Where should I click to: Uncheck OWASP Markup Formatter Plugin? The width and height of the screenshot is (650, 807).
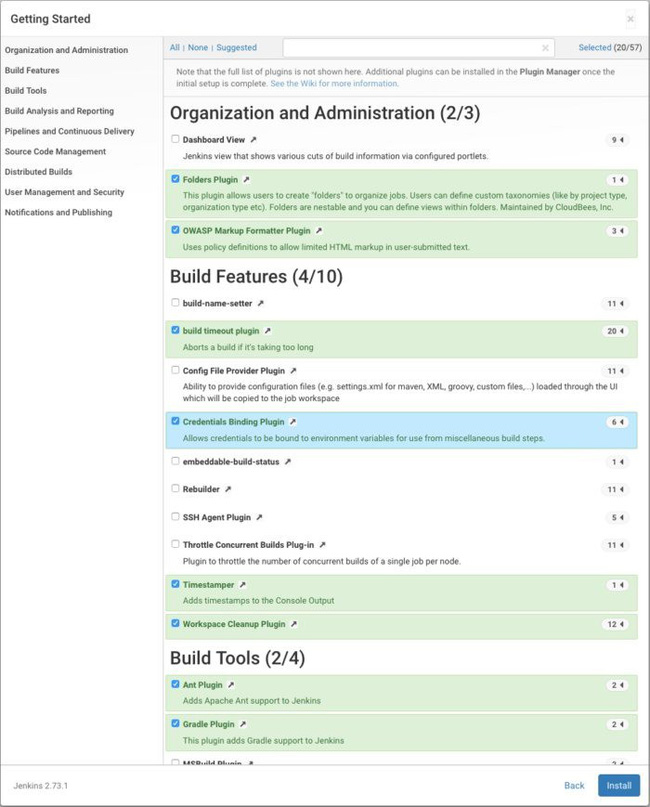click(175, 230)
